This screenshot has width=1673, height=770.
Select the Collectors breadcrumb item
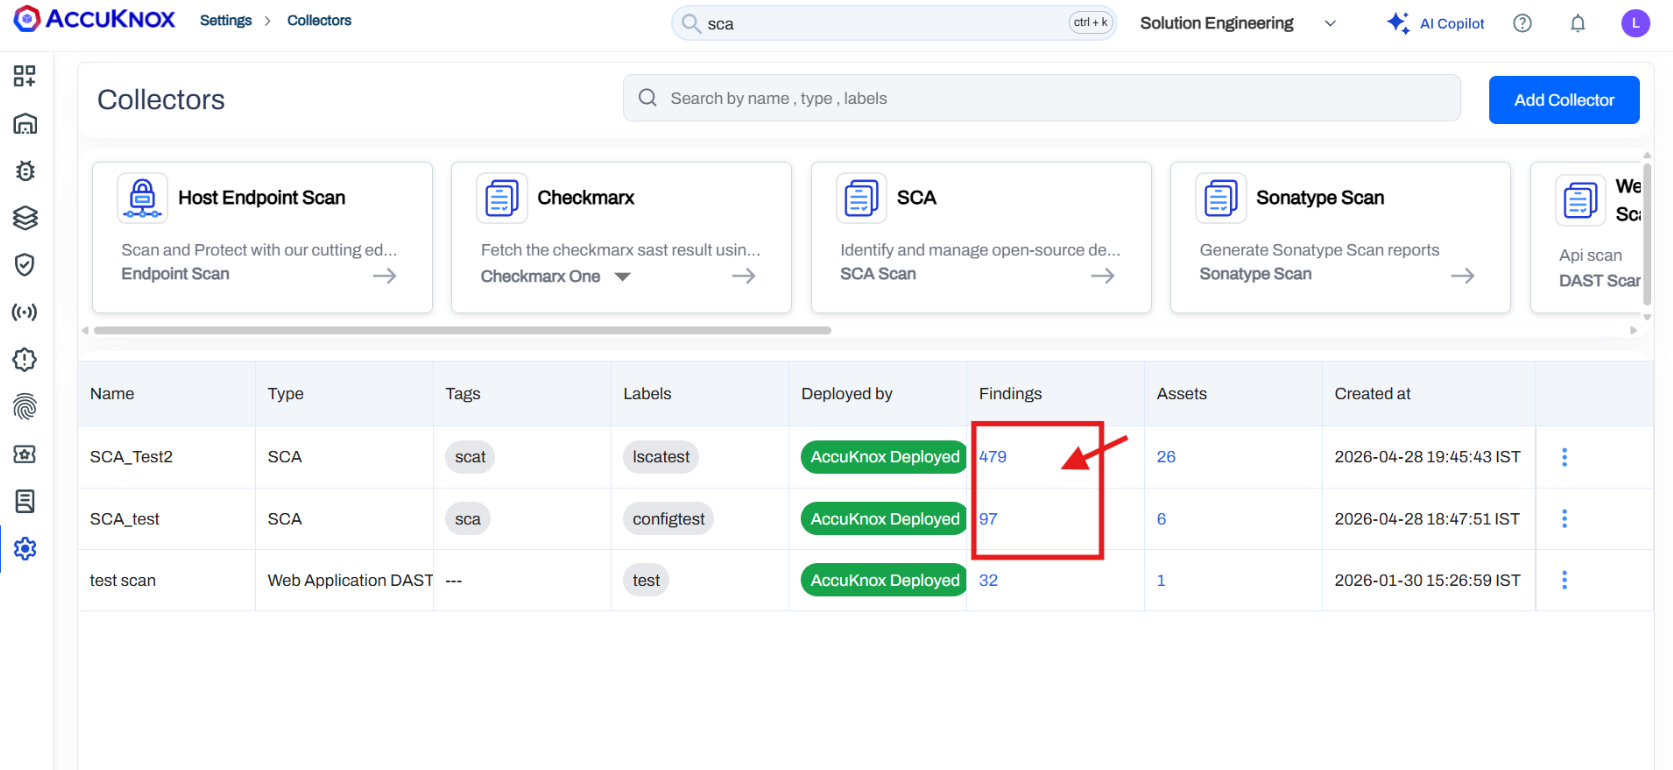(x=319, y=21)
